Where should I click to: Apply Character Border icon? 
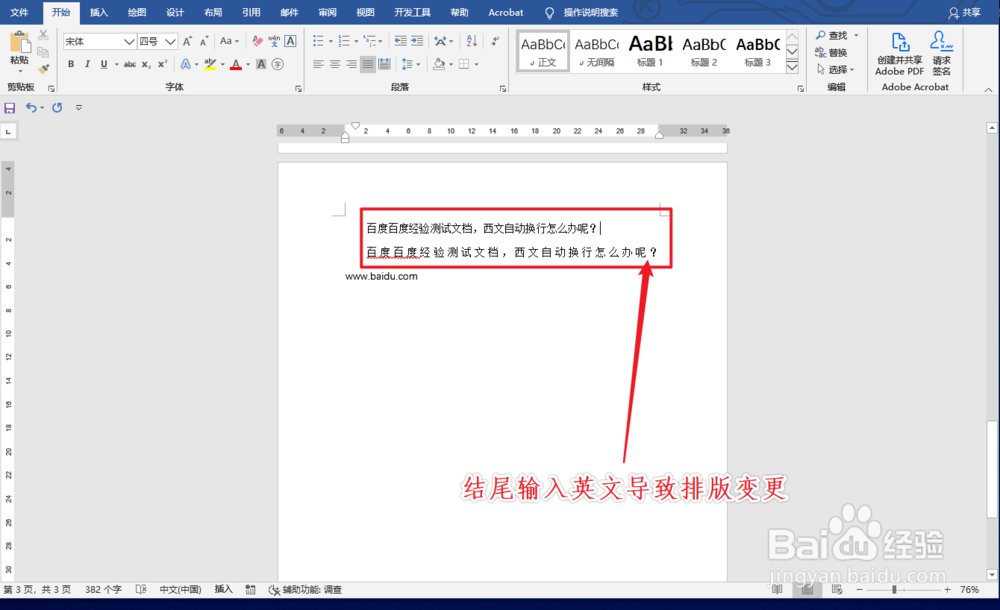coord(290,41)
